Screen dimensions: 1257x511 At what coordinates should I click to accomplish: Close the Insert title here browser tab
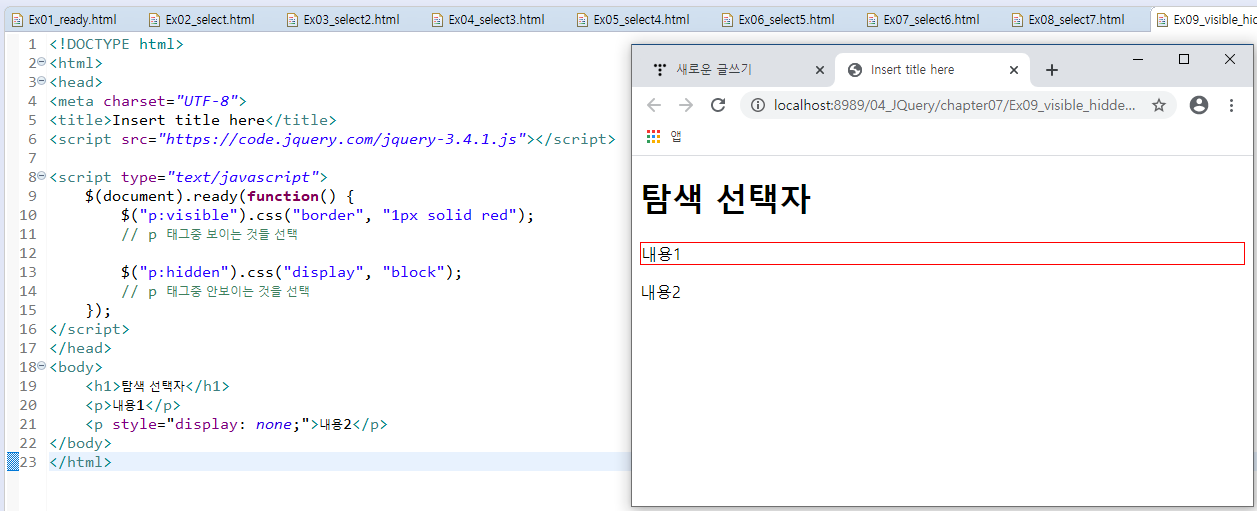pos(1014,70)
